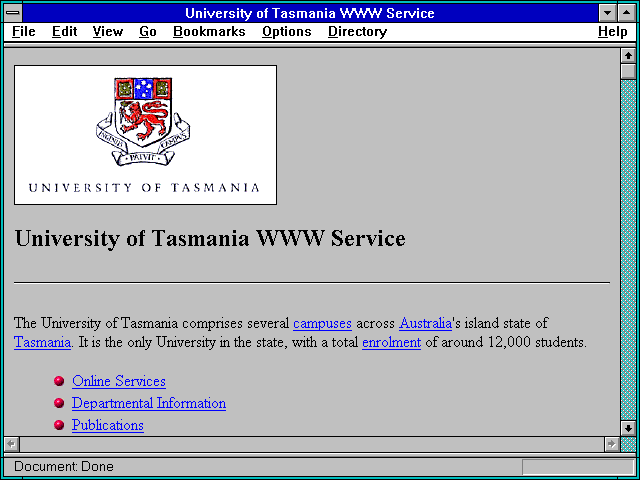
Task: Click the horizontal scrollbar right arrow
Action: tap(611, 444)
